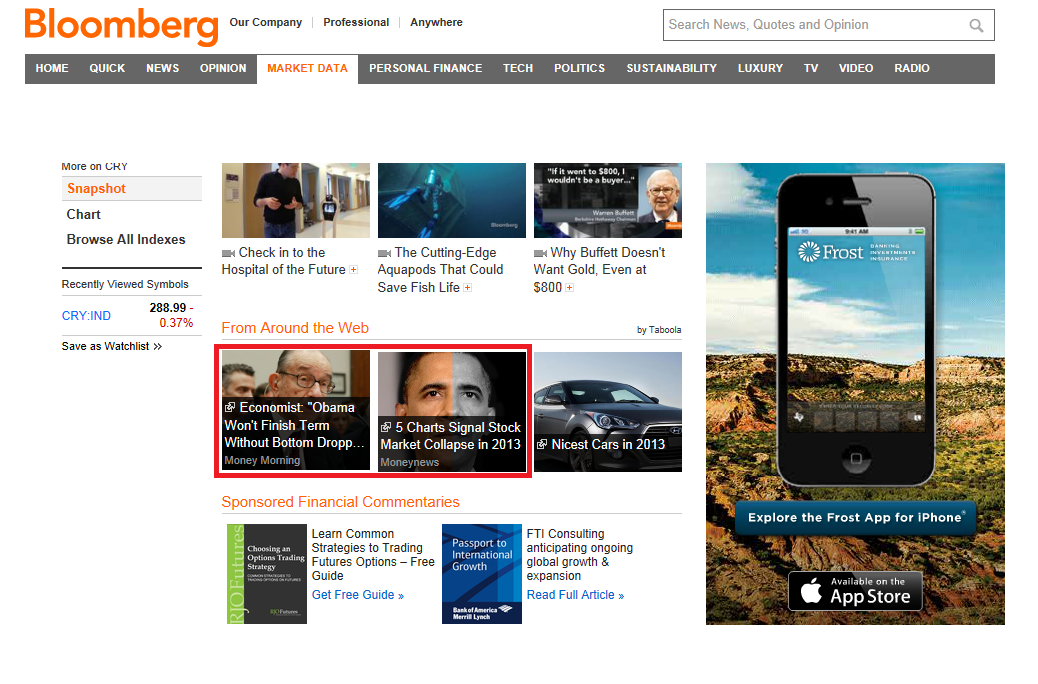Click external link icon beside Economist headline
The image size is (1038, 684).
[x=230, y=407]
